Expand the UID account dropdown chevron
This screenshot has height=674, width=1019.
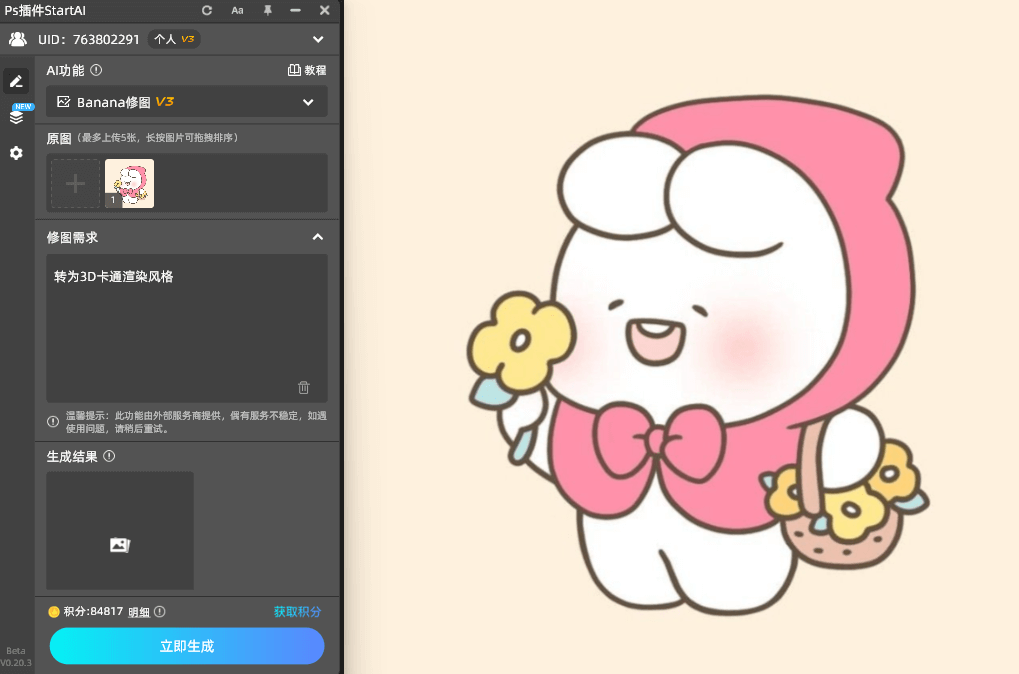tap(318, 39)
